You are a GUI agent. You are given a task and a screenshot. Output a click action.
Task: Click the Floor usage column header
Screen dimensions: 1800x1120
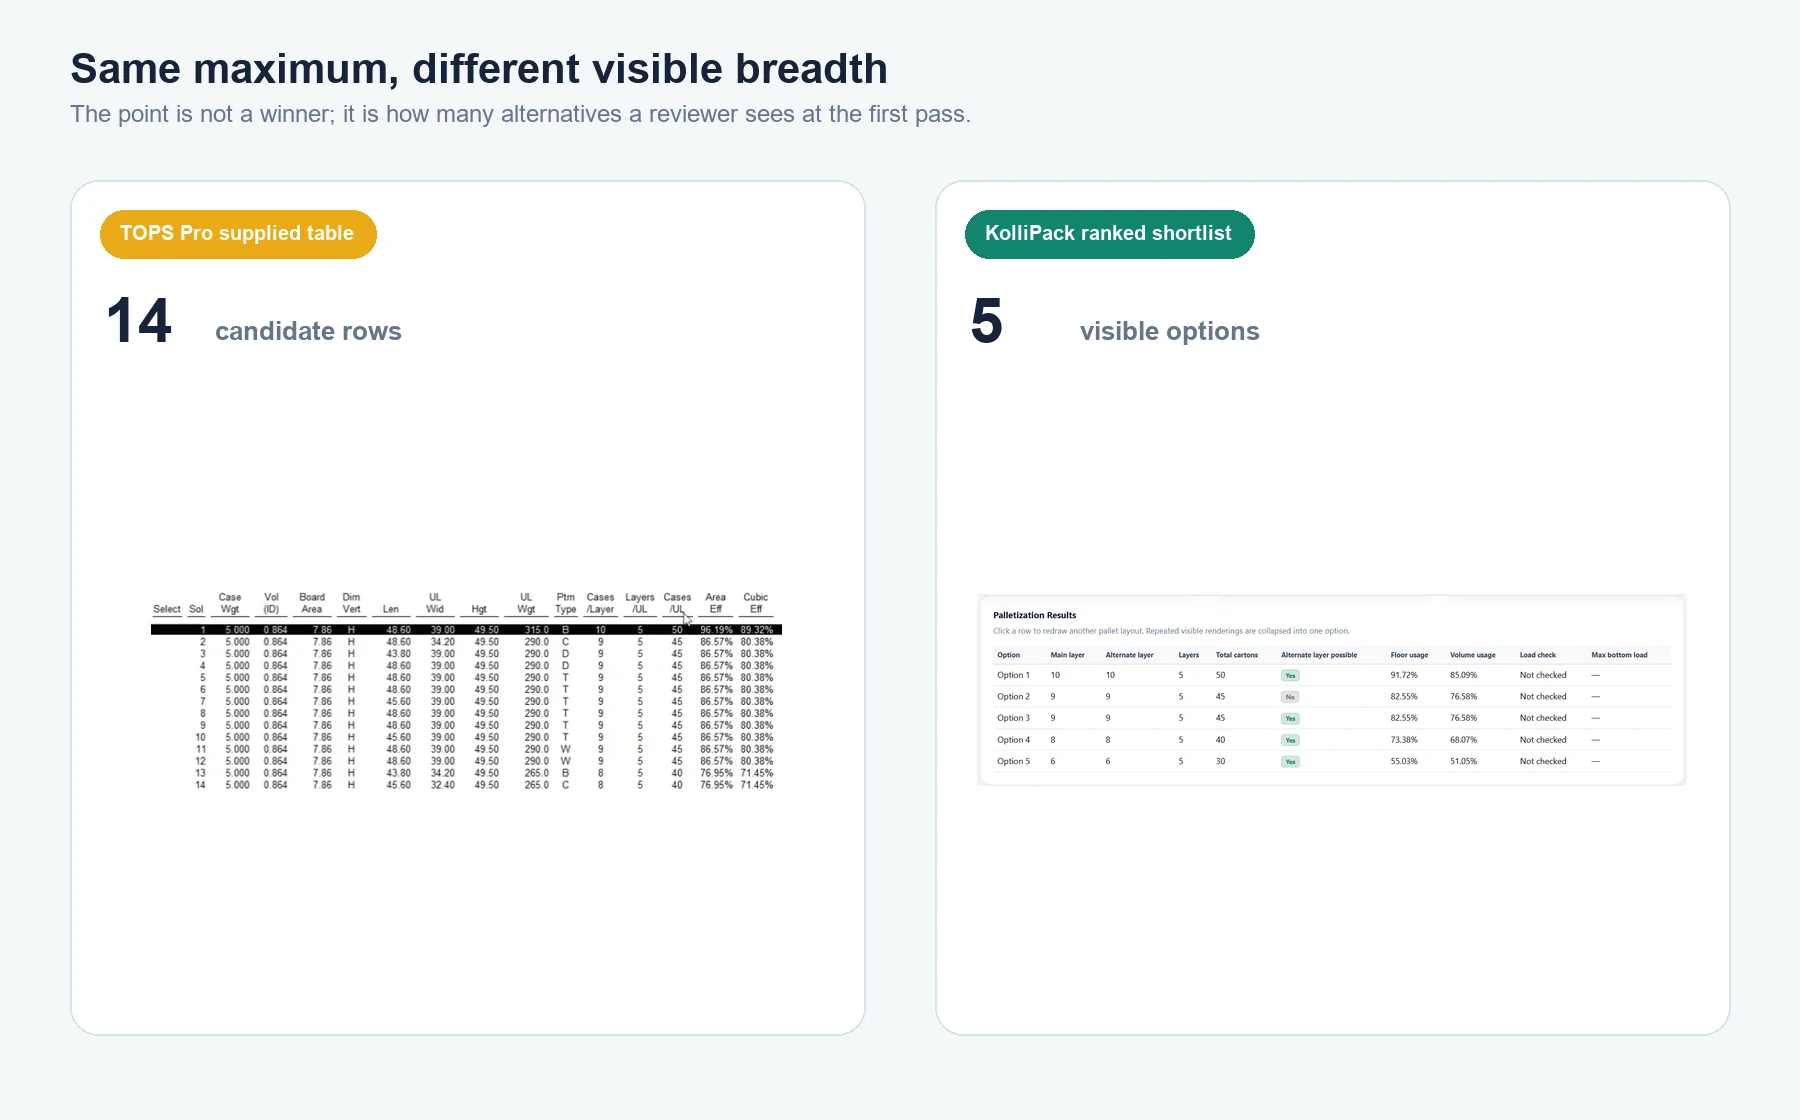click(1409, 655)
